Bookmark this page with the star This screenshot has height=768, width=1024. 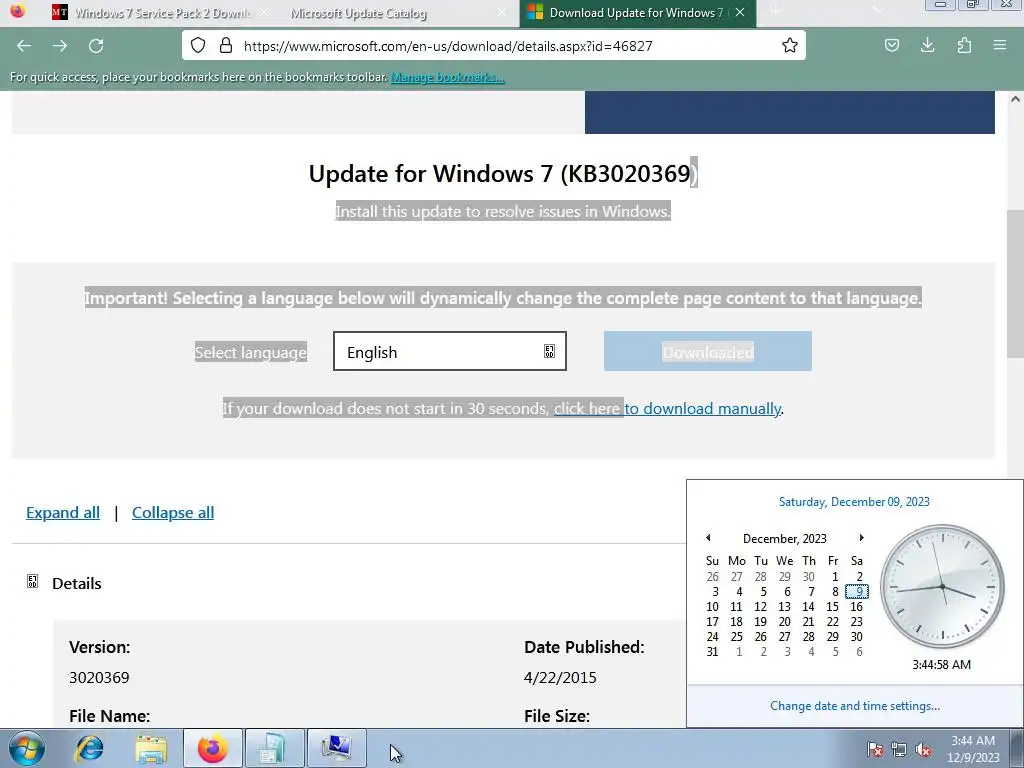(x=790, y=45)
